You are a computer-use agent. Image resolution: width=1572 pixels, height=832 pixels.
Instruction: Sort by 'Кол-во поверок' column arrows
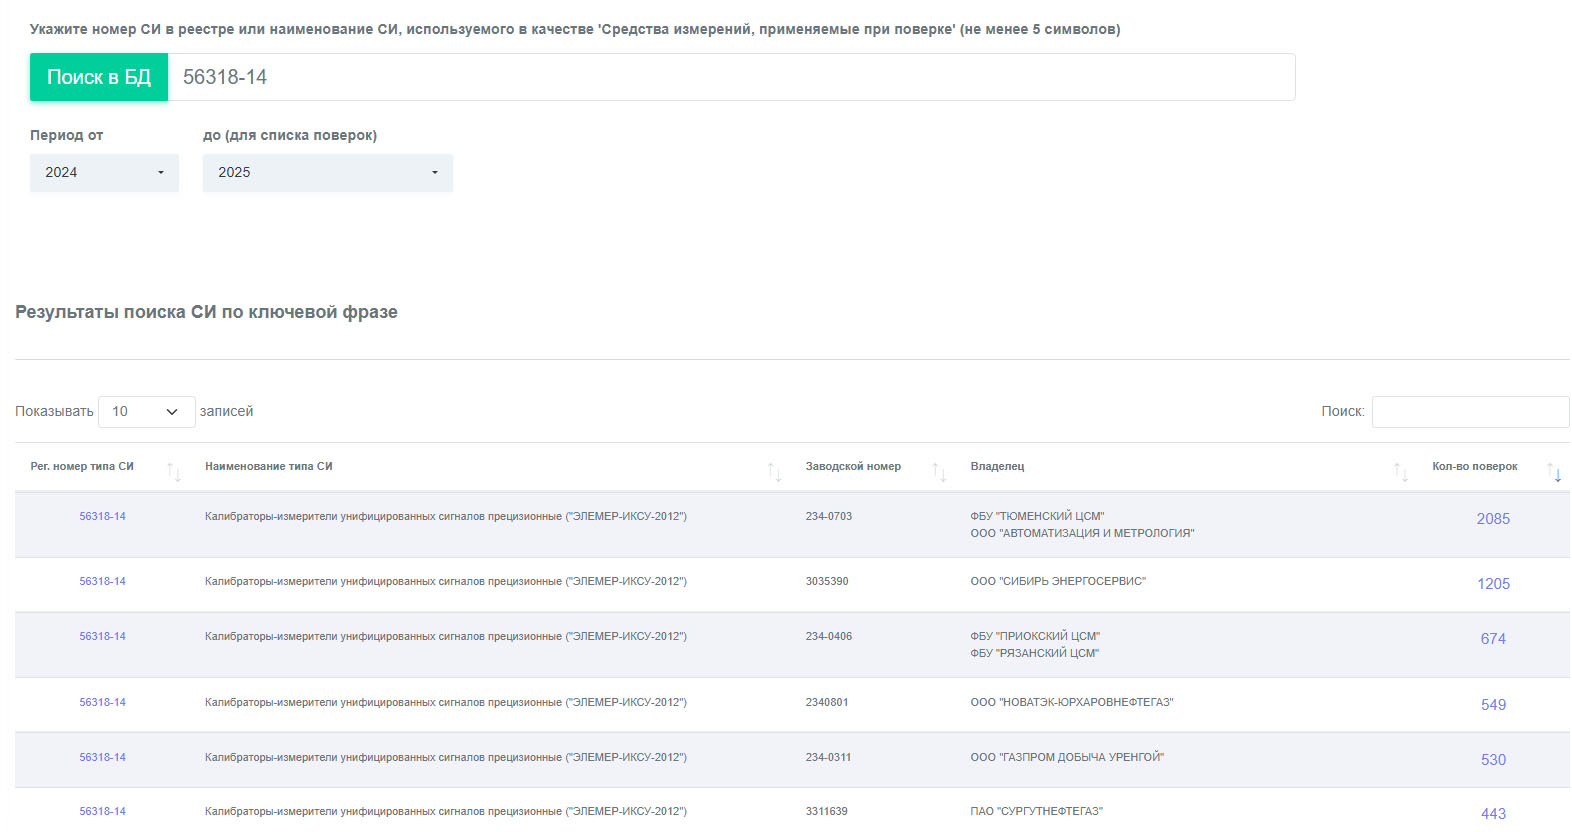pyautogui.click(x=1554, y=472)
